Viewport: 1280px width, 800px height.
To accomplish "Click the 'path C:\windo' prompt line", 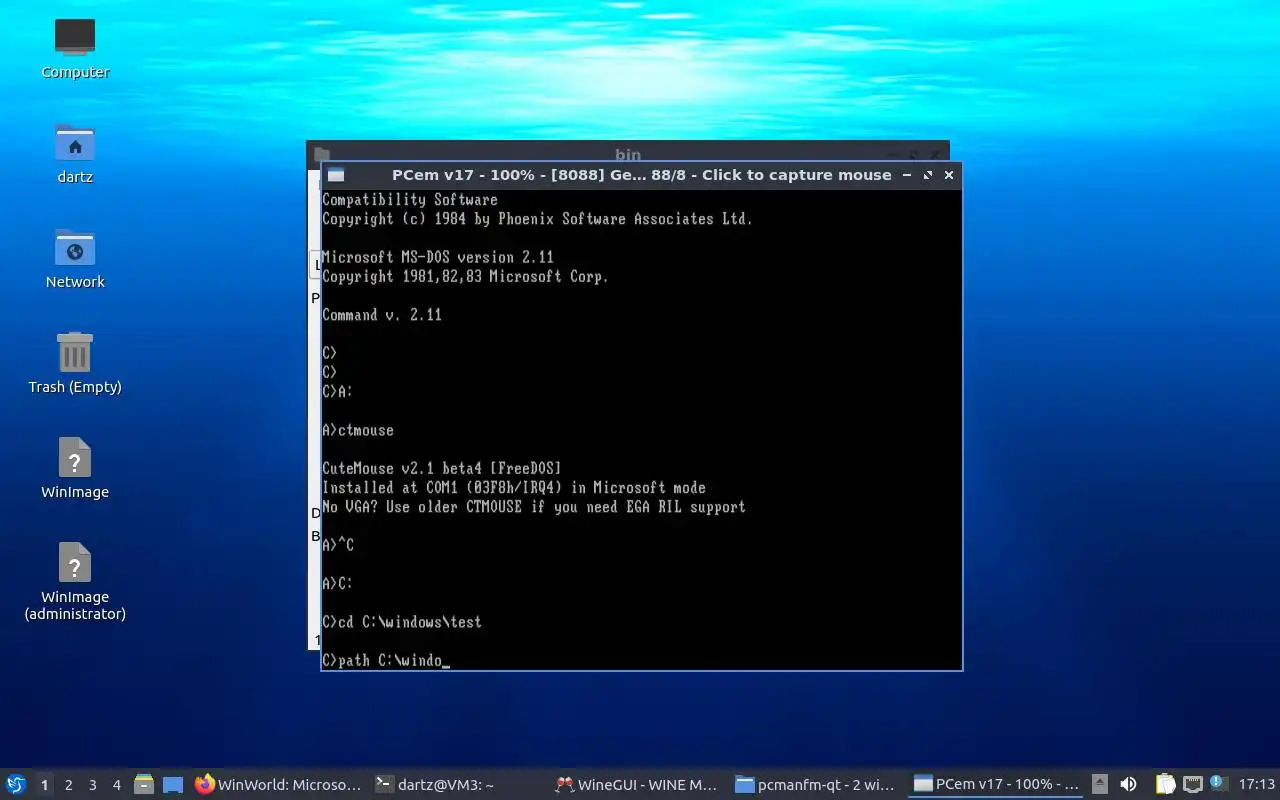I will (x=386, y=660).
